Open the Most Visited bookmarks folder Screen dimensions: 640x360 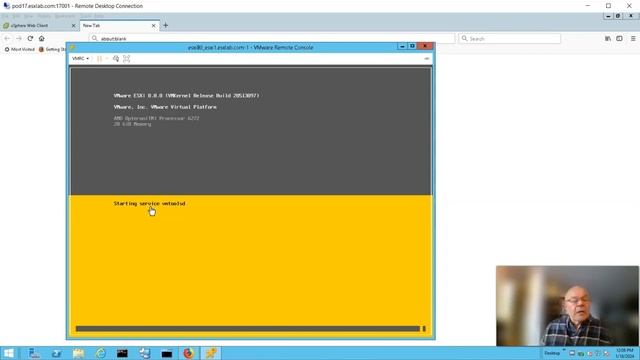(x=20, y=49)
